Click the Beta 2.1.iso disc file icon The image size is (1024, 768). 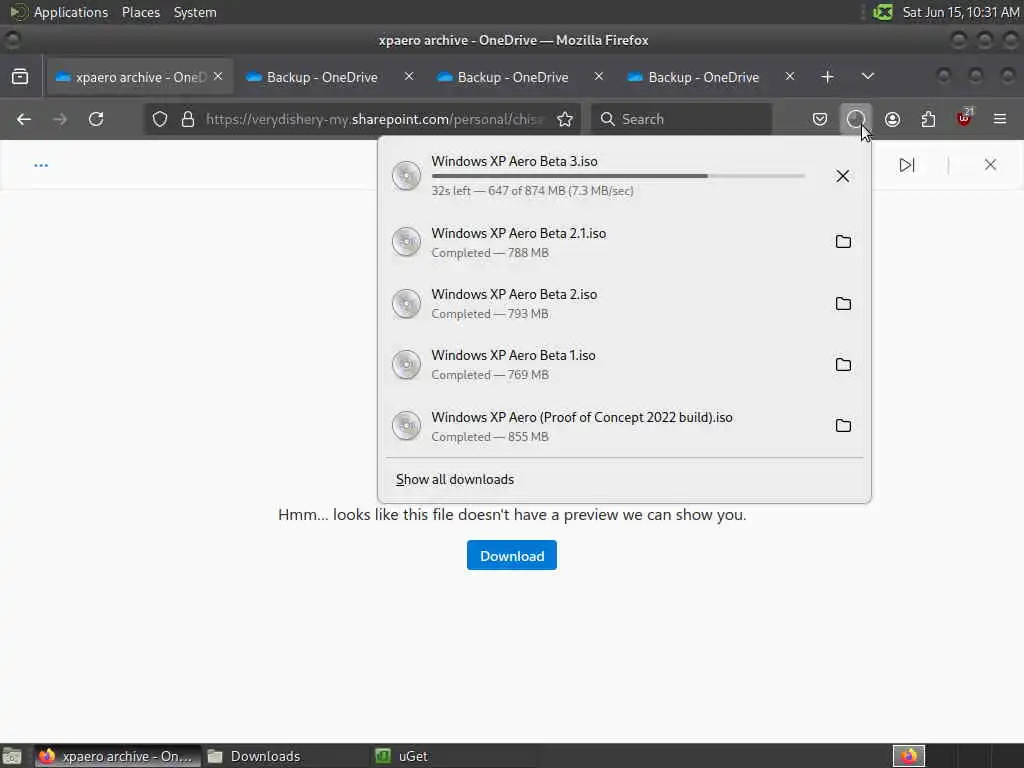(x=406, y=242)
